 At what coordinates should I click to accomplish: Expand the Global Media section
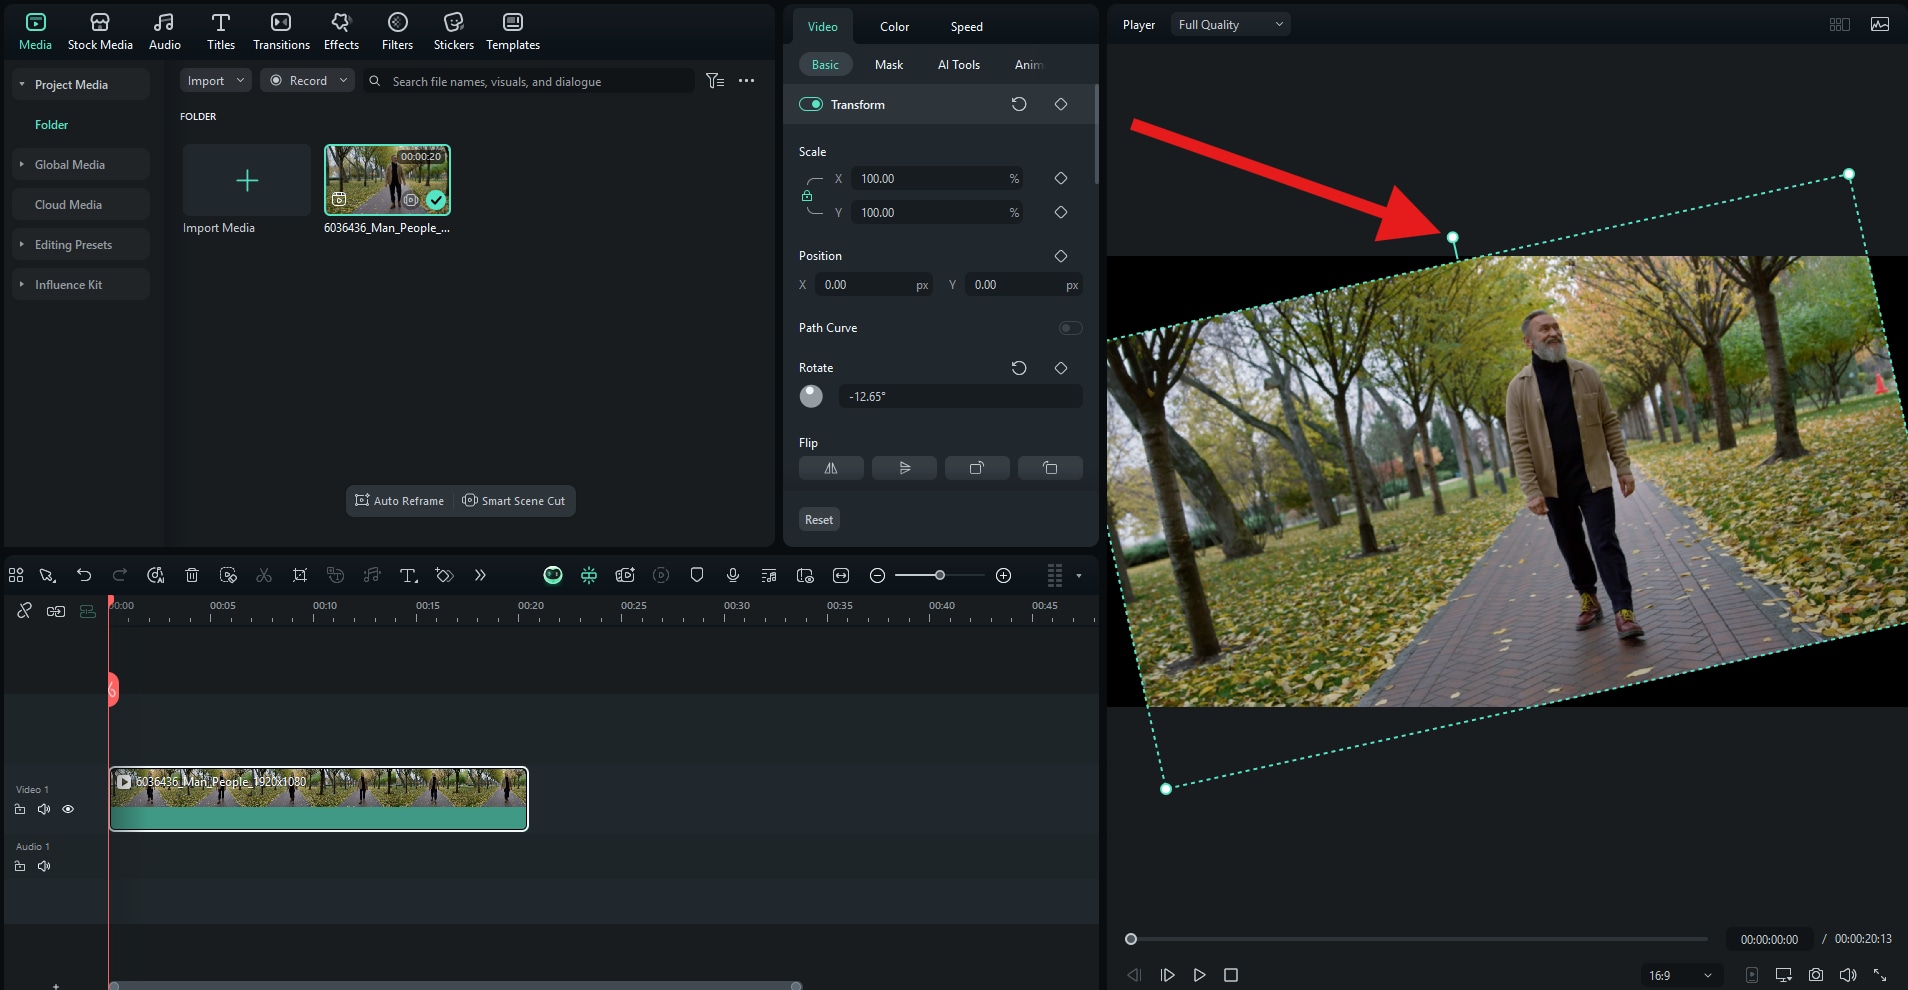click(22, 165)
